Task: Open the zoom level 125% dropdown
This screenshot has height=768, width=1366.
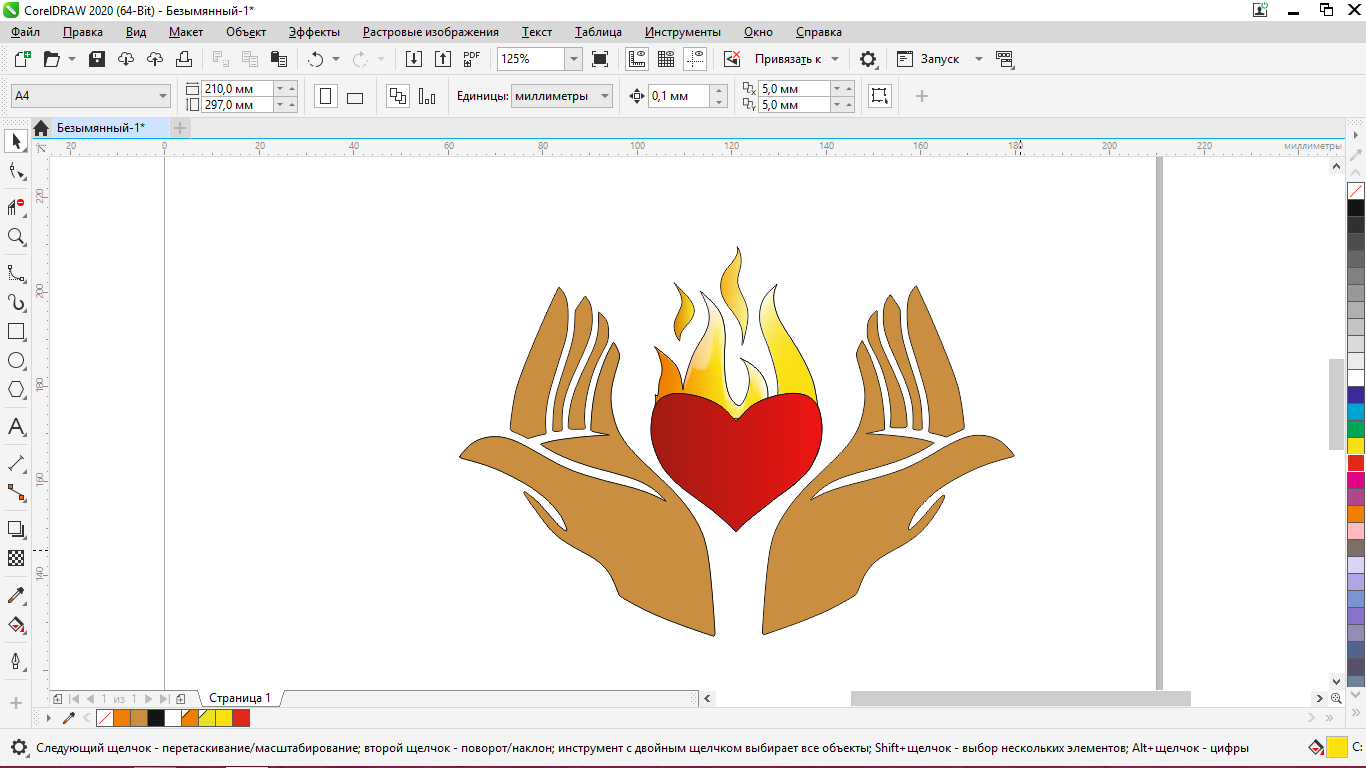Action: [574, 59]
